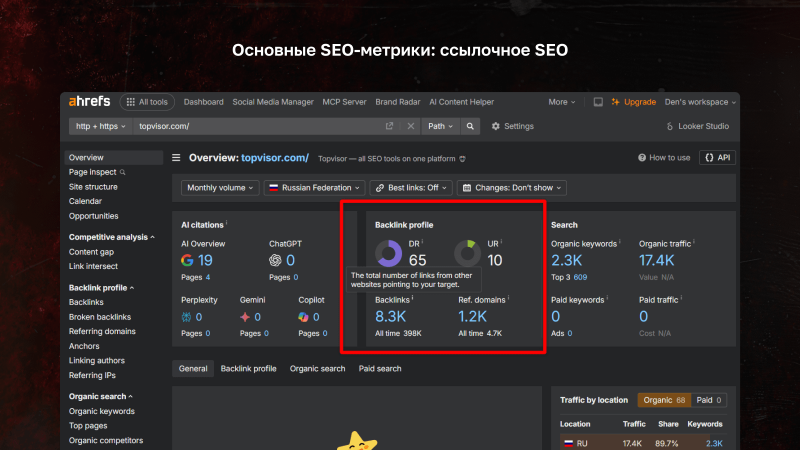Click the UR donut chart
Viewport: 800px width, 450px height.
pos(468,253)
